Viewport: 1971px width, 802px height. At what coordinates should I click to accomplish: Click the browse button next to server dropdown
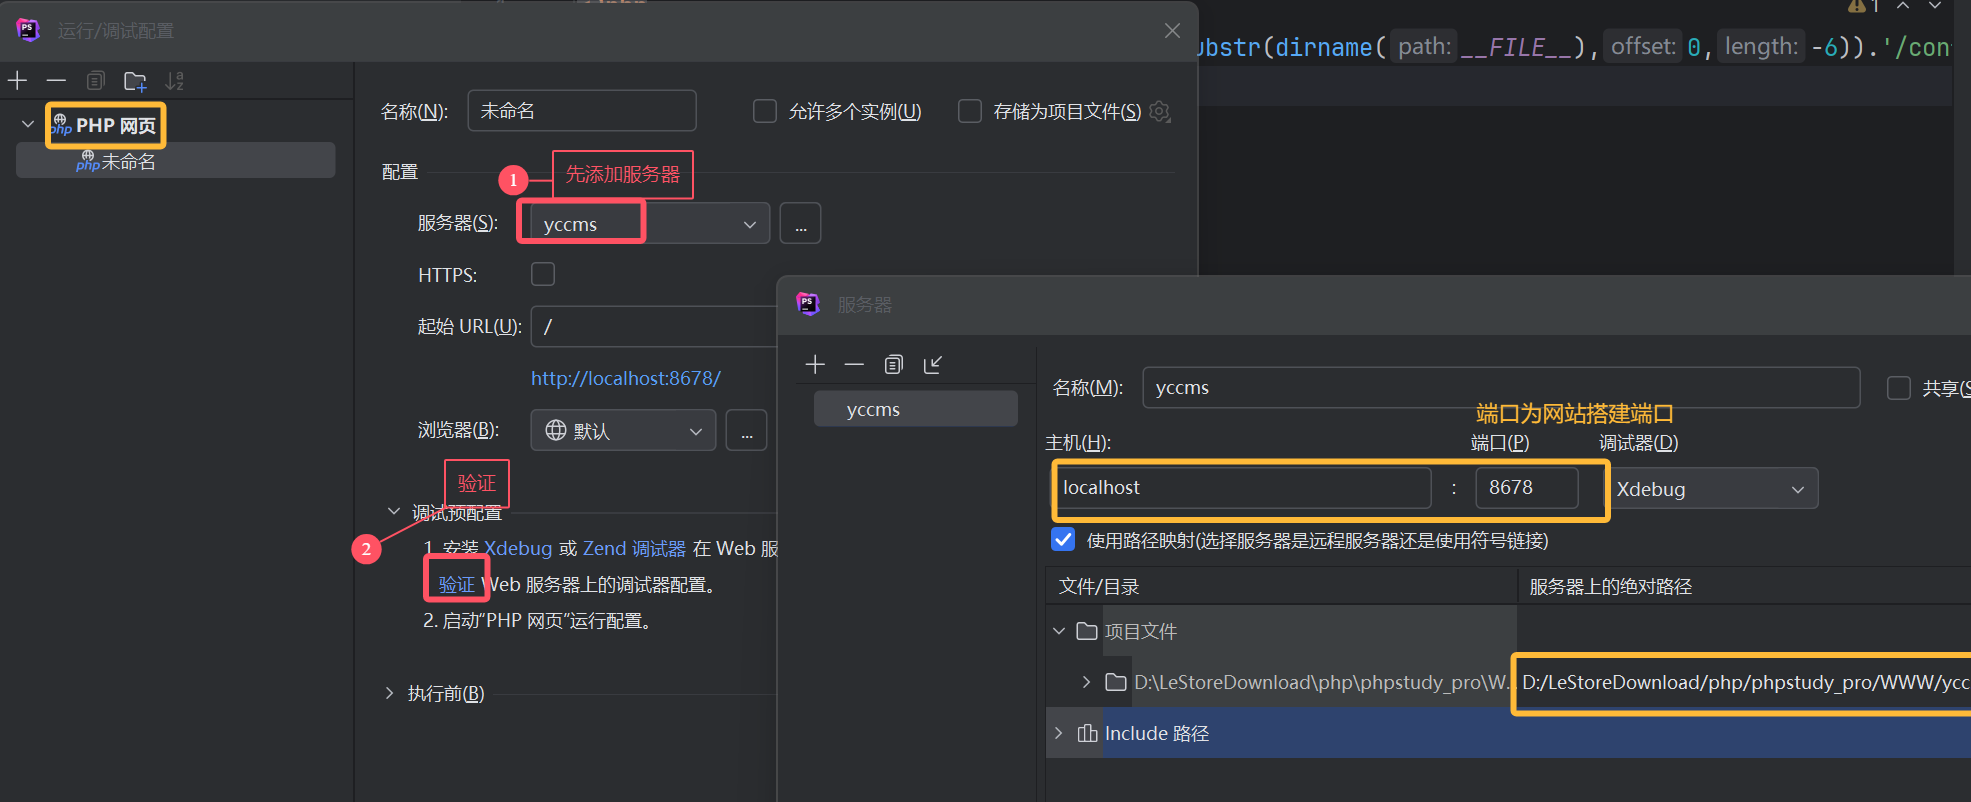(800, 224)
